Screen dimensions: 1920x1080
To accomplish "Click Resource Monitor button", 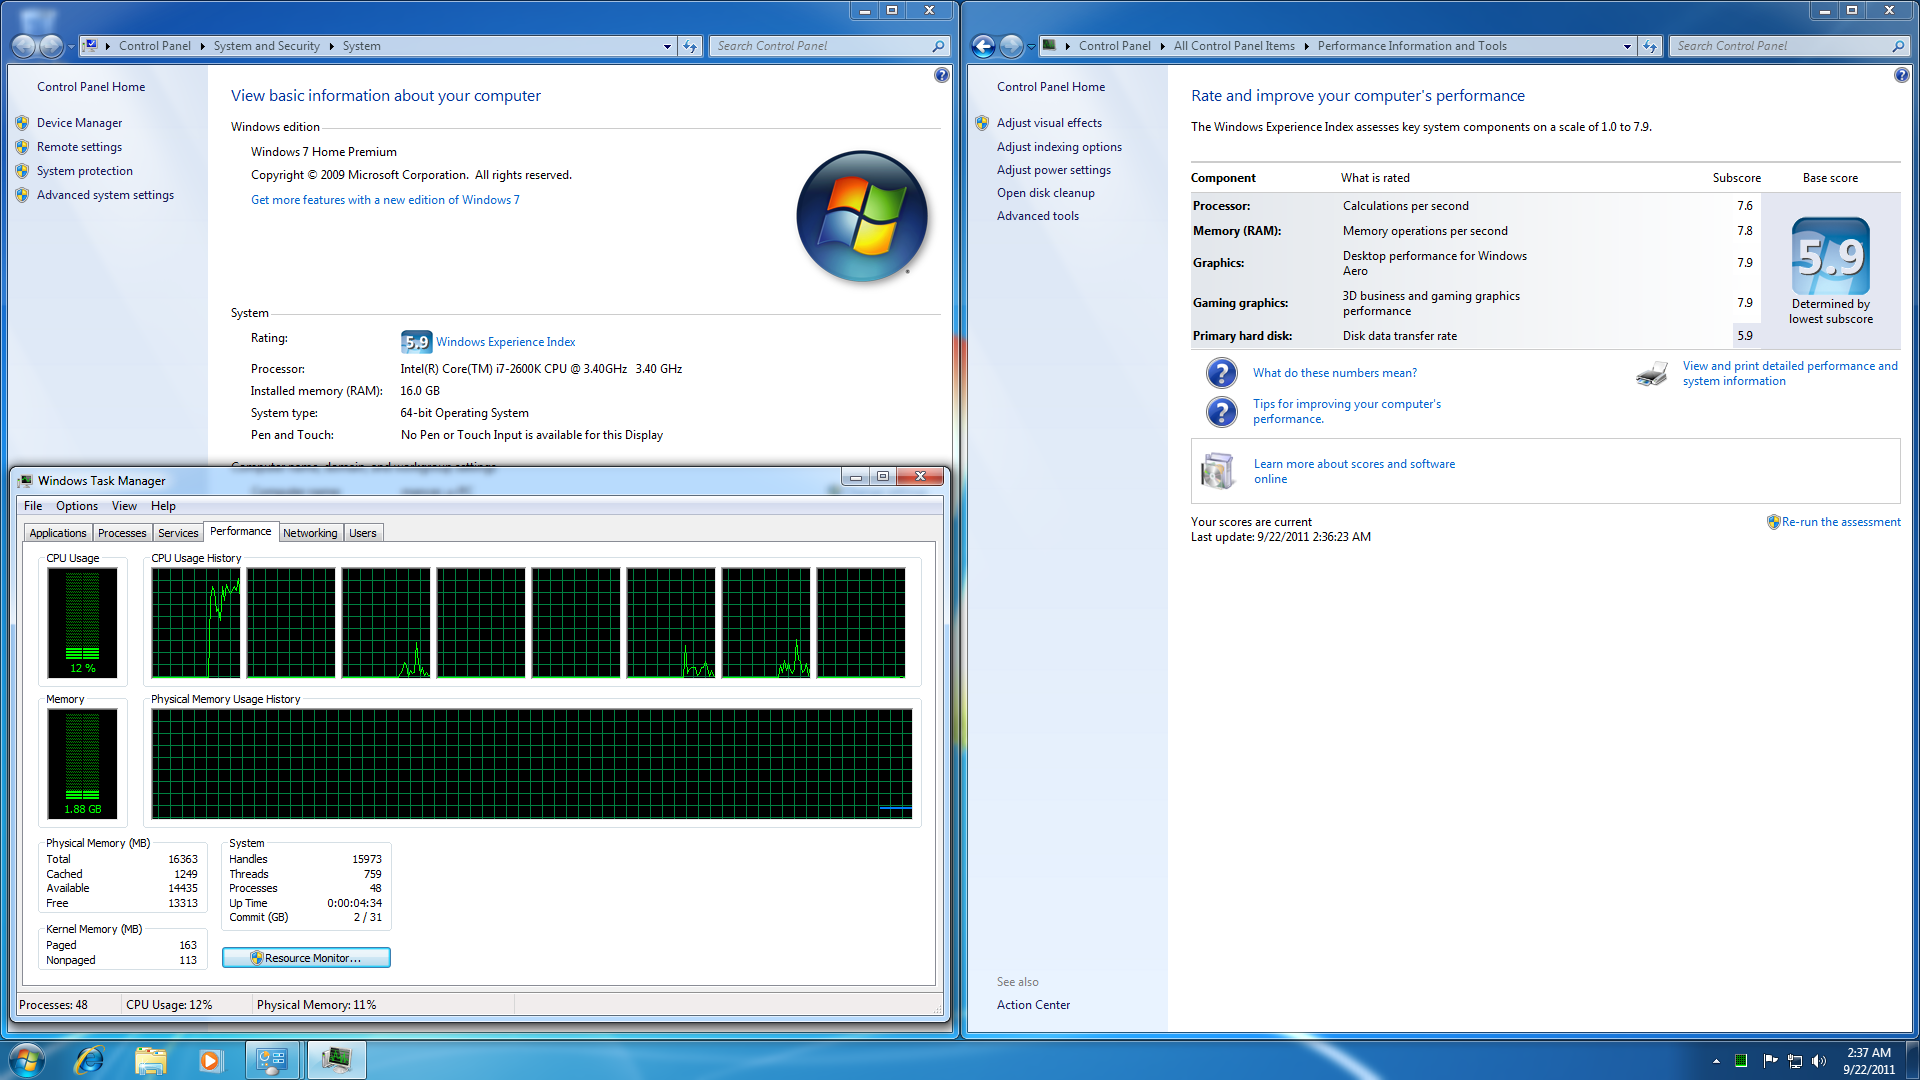I will tap(306, 958).
